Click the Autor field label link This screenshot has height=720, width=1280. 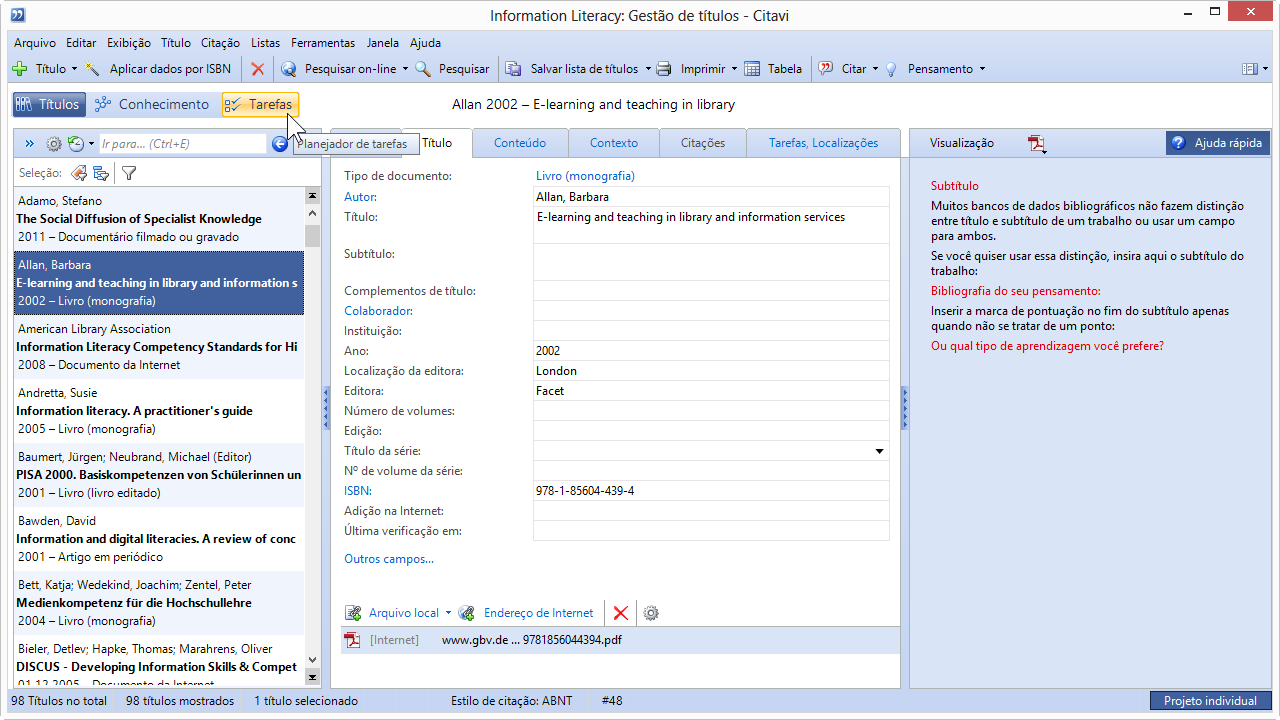360,196
